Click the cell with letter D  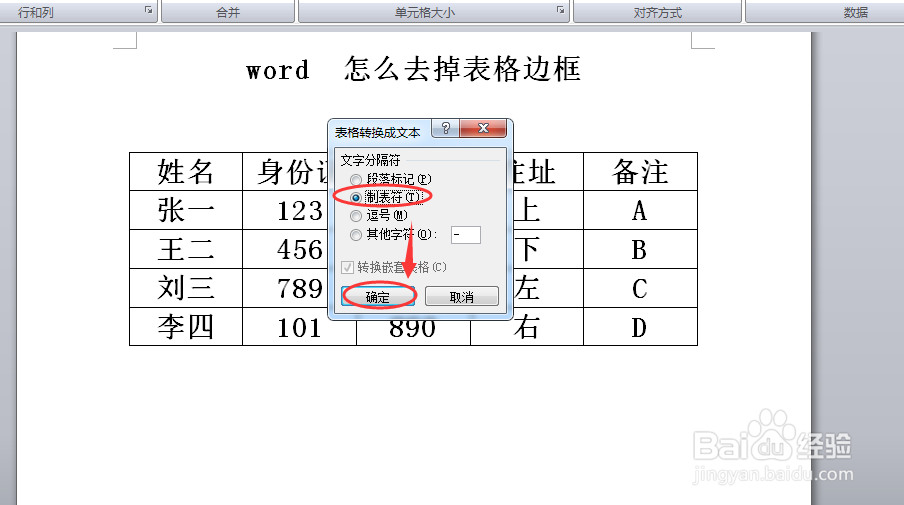point(641,327)
